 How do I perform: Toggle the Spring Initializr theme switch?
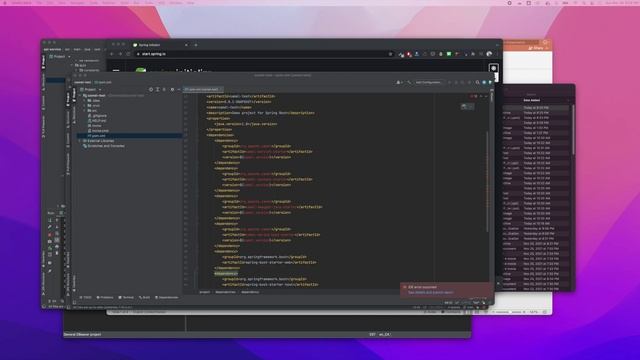[493, 68]
